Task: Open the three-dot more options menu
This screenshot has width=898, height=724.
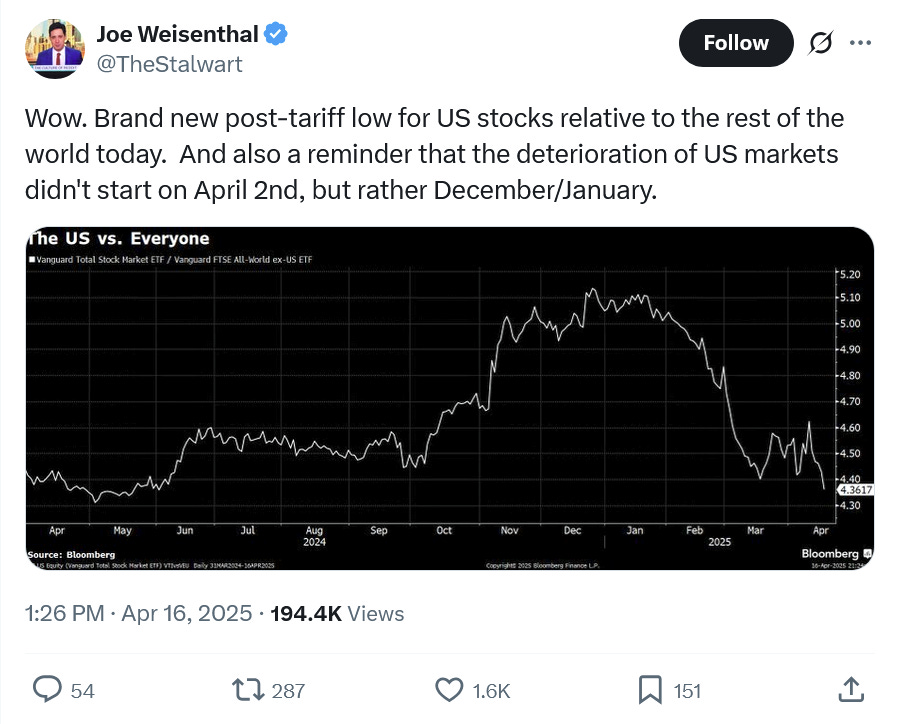Action: coord(861,43)
